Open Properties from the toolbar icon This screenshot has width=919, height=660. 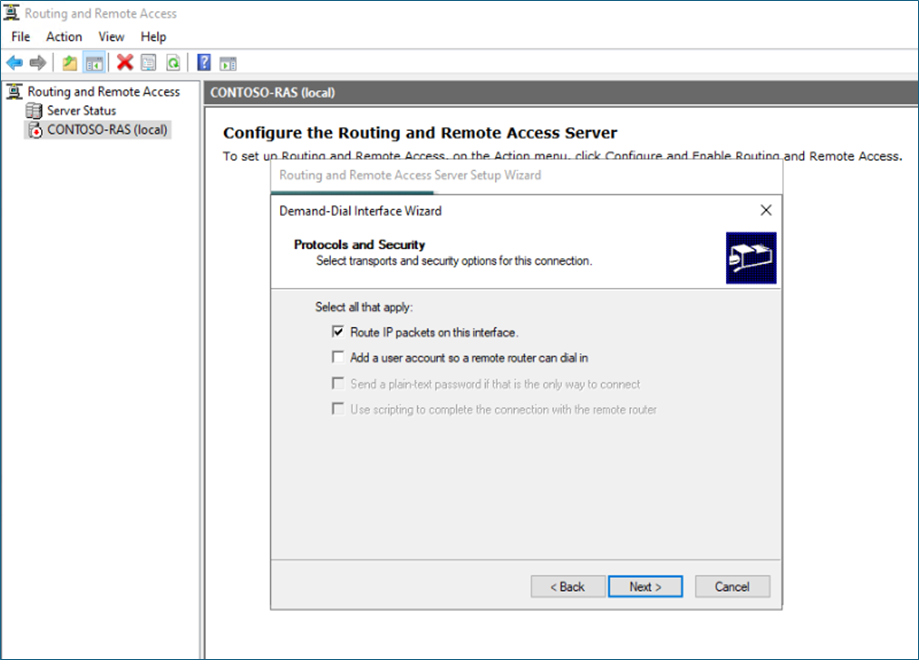point(149,63)
